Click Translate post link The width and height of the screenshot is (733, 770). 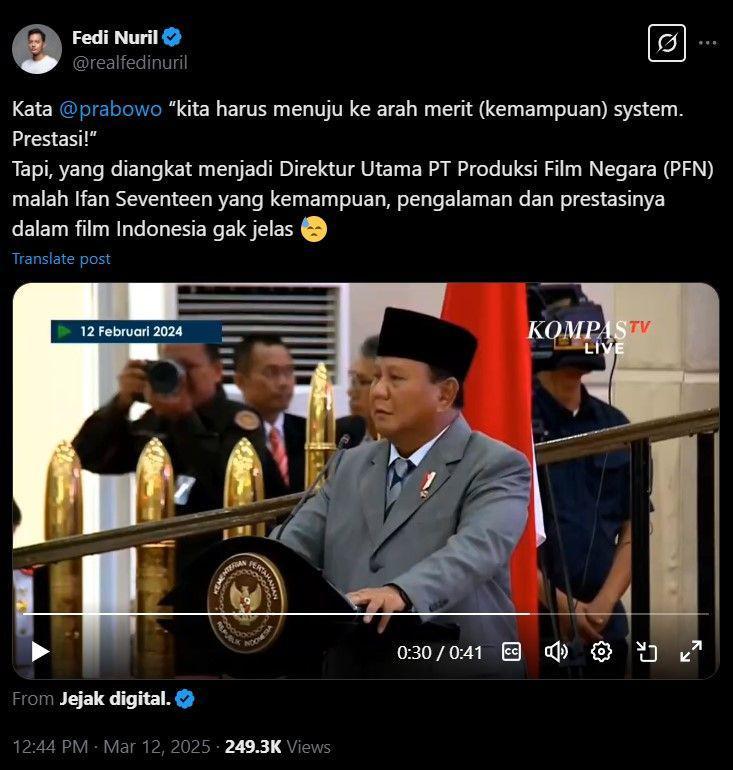61,259
